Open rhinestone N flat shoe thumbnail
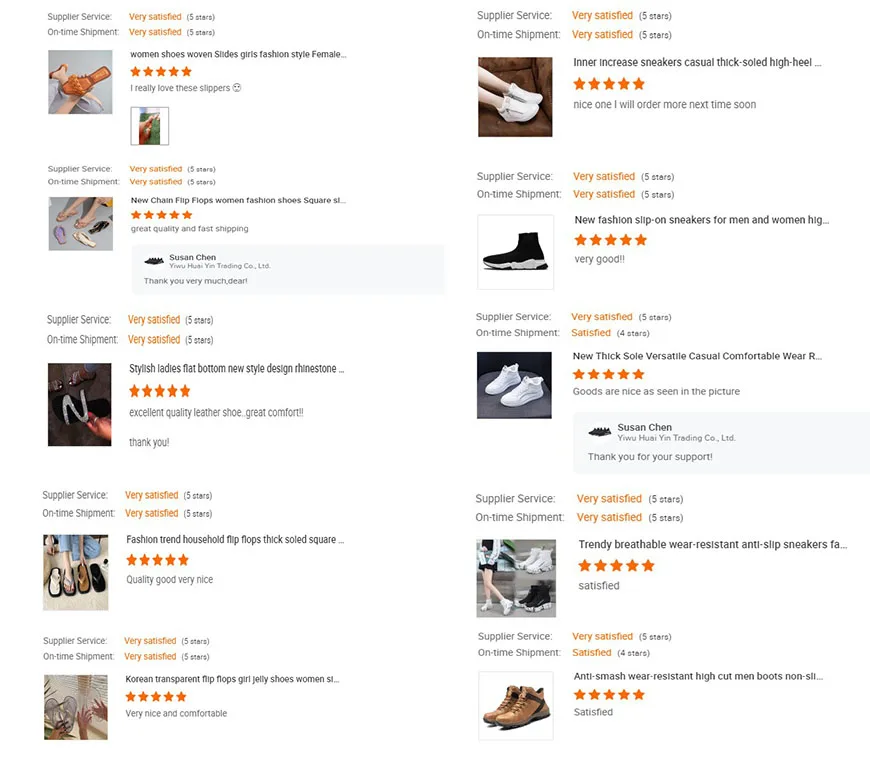 (x=80, y=404)
